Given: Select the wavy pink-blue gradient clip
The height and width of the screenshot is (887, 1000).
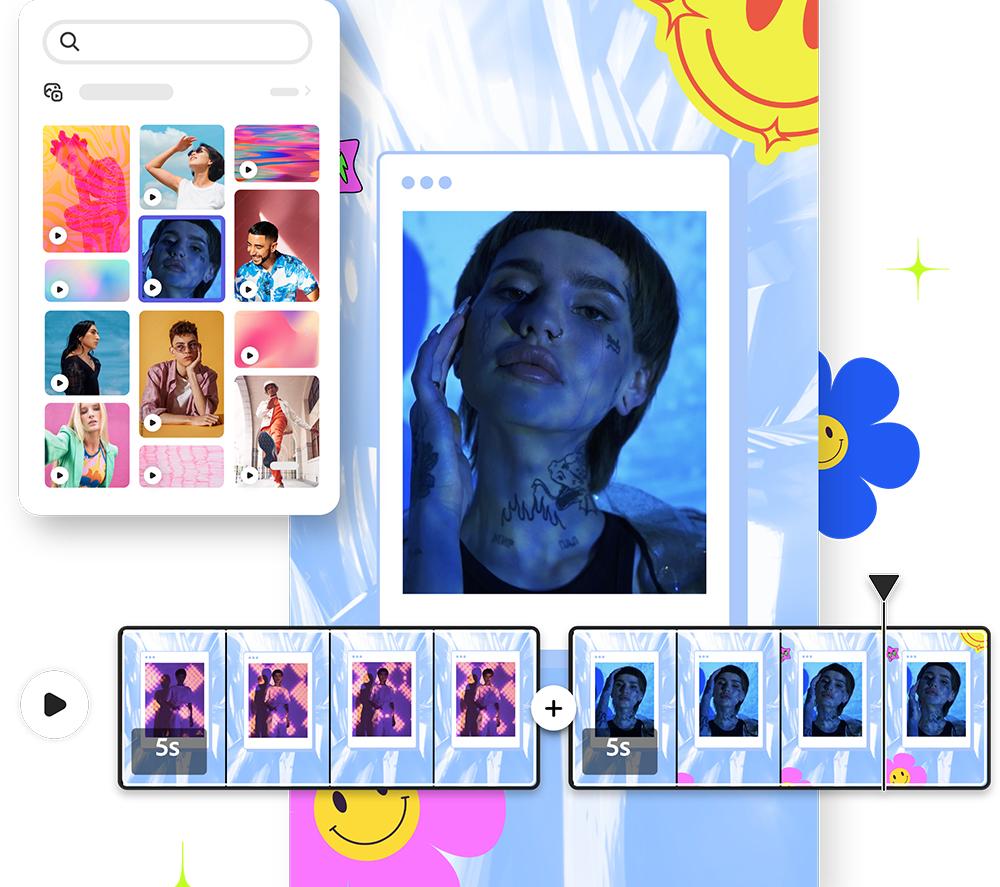Looking at the screenshot, I should point(277,153).
